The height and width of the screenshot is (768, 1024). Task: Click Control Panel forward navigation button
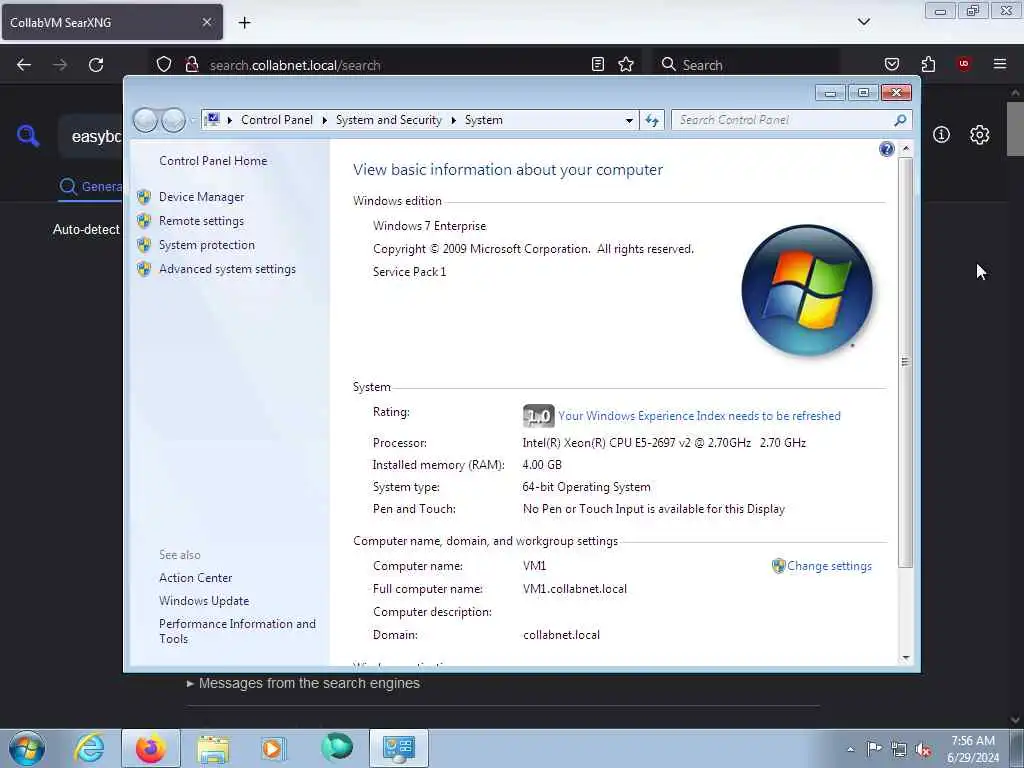[173, 120]
